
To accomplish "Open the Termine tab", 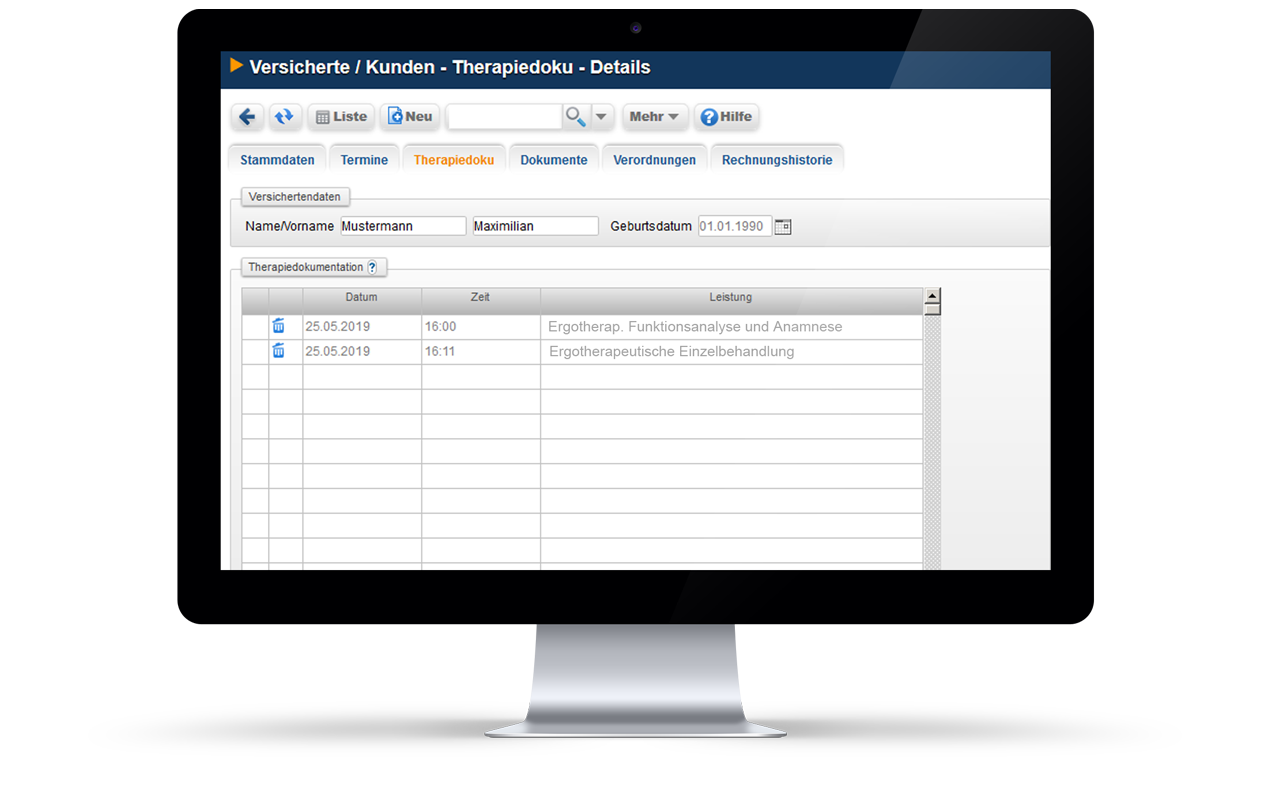I will point(364,160).
